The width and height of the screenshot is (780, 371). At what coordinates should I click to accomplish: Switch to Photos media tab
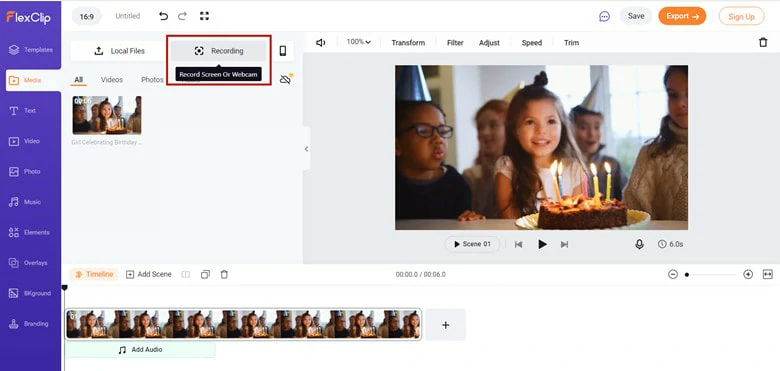152,80
